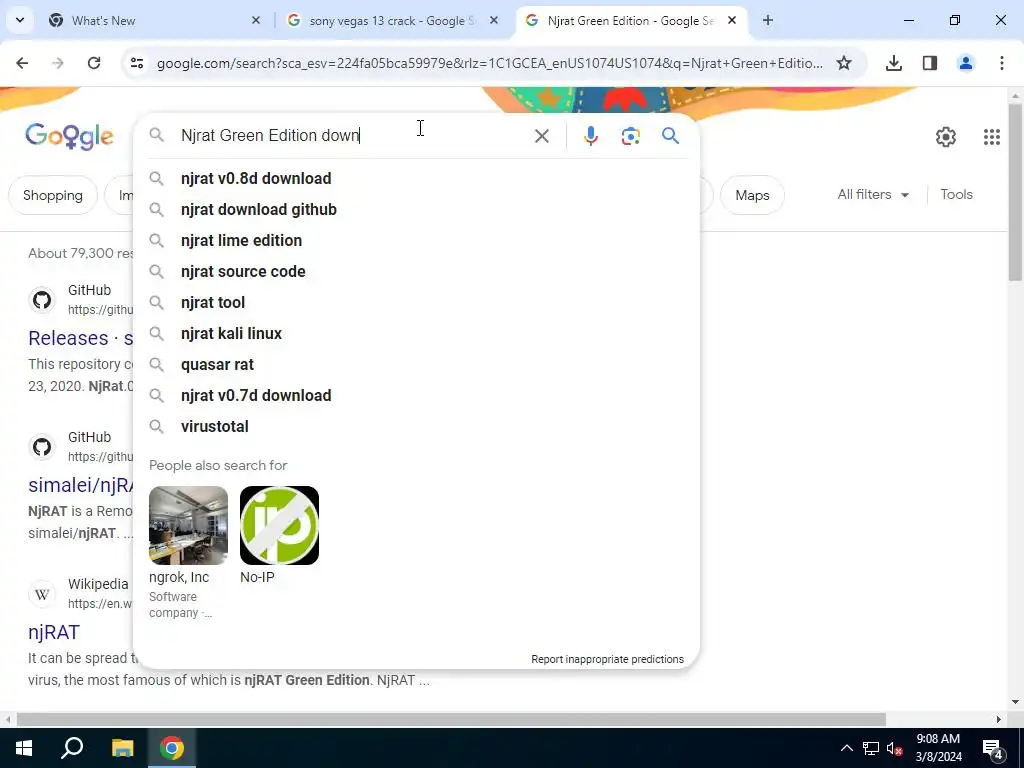Open the notification center icon

[993, 748]
